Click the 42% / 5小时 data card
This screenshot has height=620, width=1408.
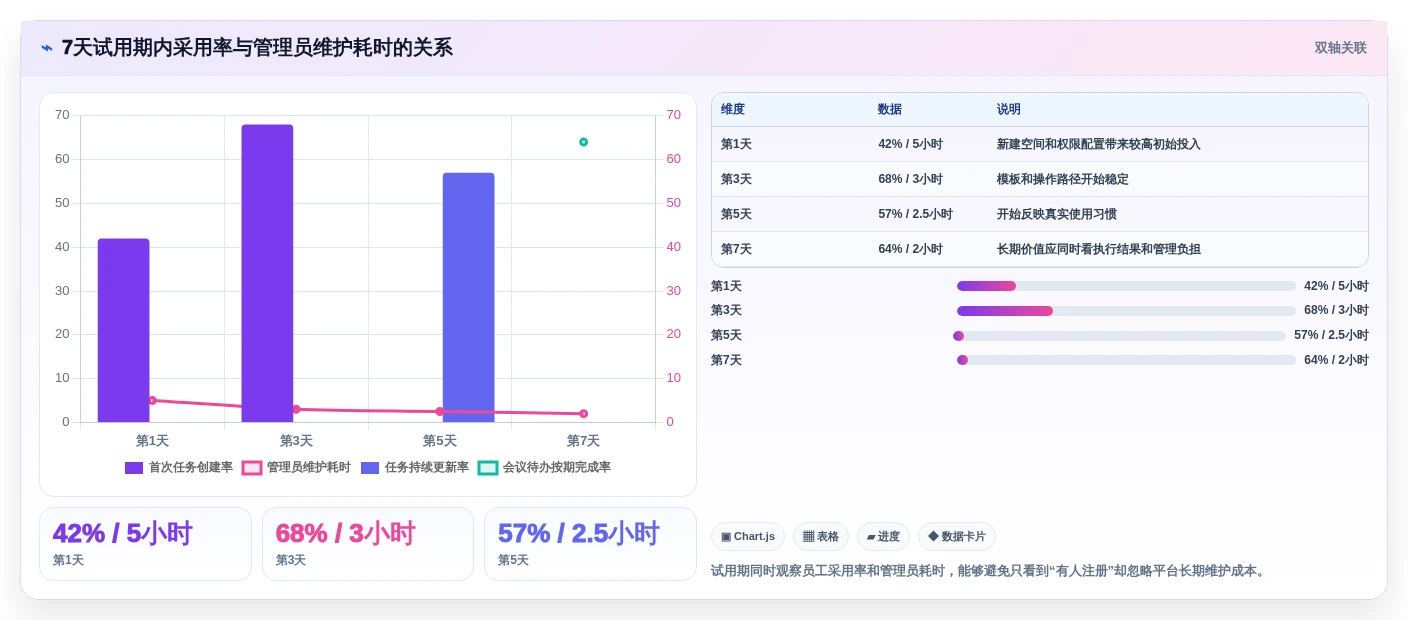[x=145, y=544]
